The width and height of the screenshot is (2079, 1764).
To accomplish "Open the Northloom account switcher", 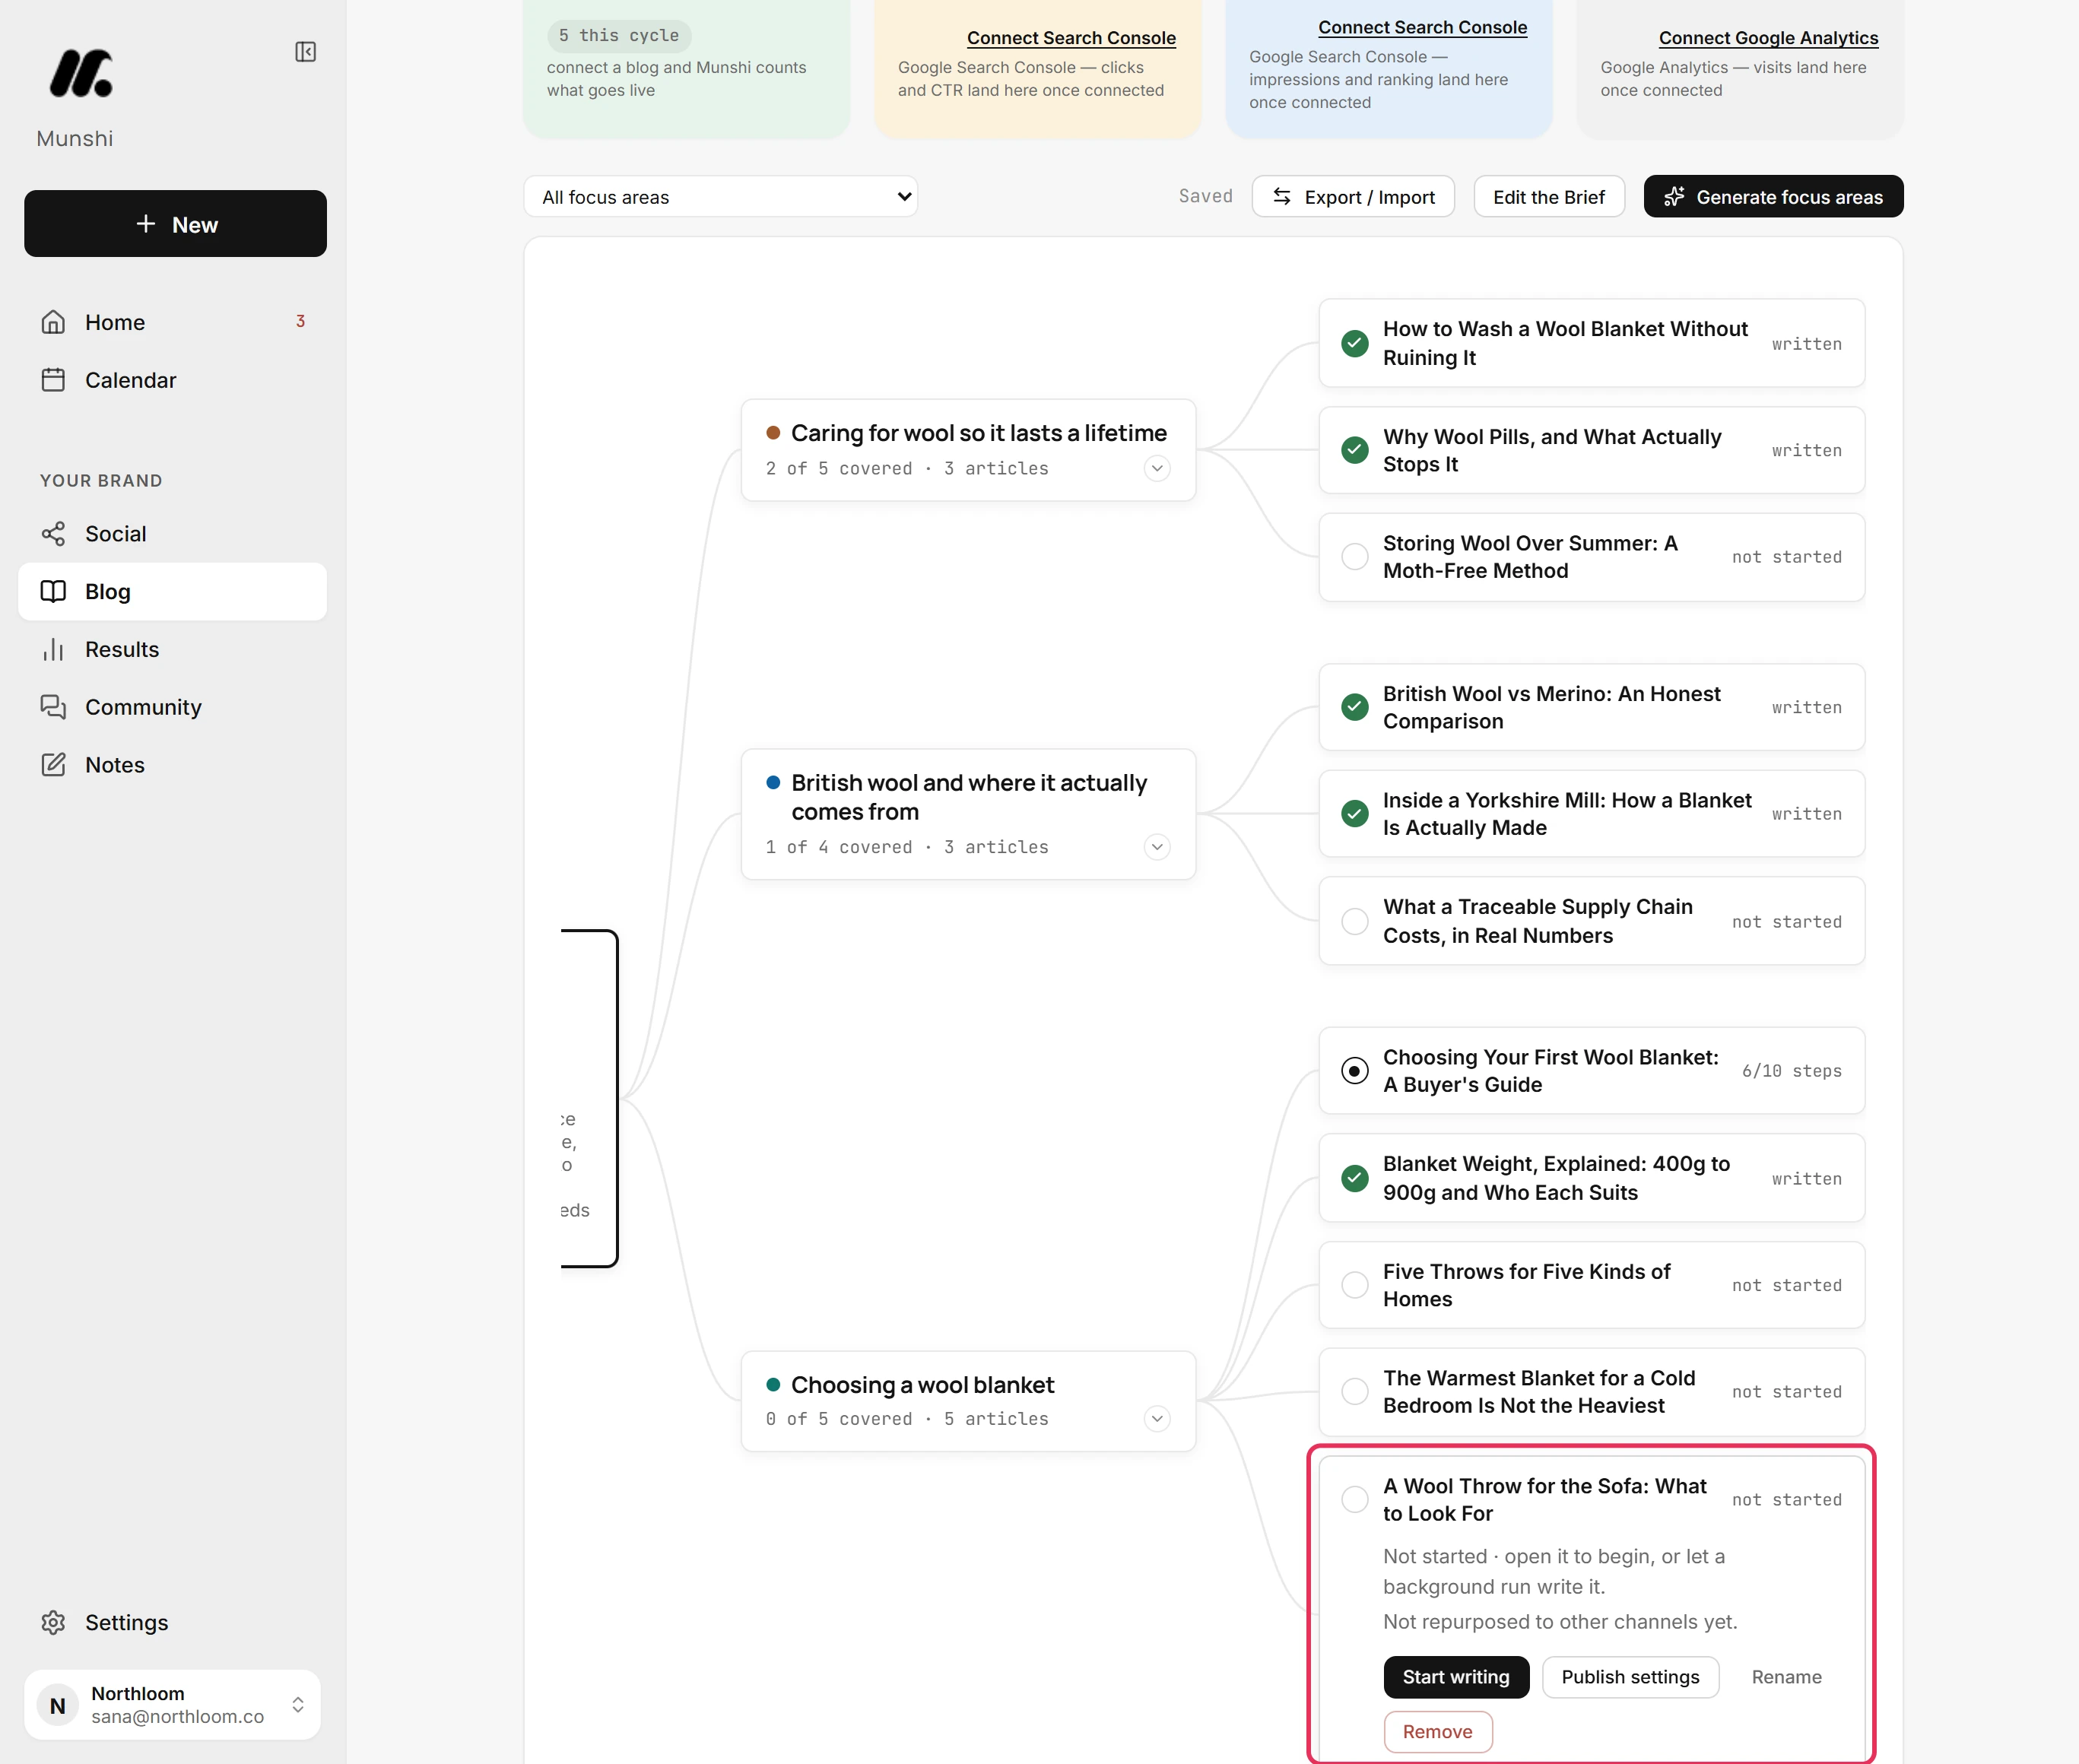I will click(173, 1704).
